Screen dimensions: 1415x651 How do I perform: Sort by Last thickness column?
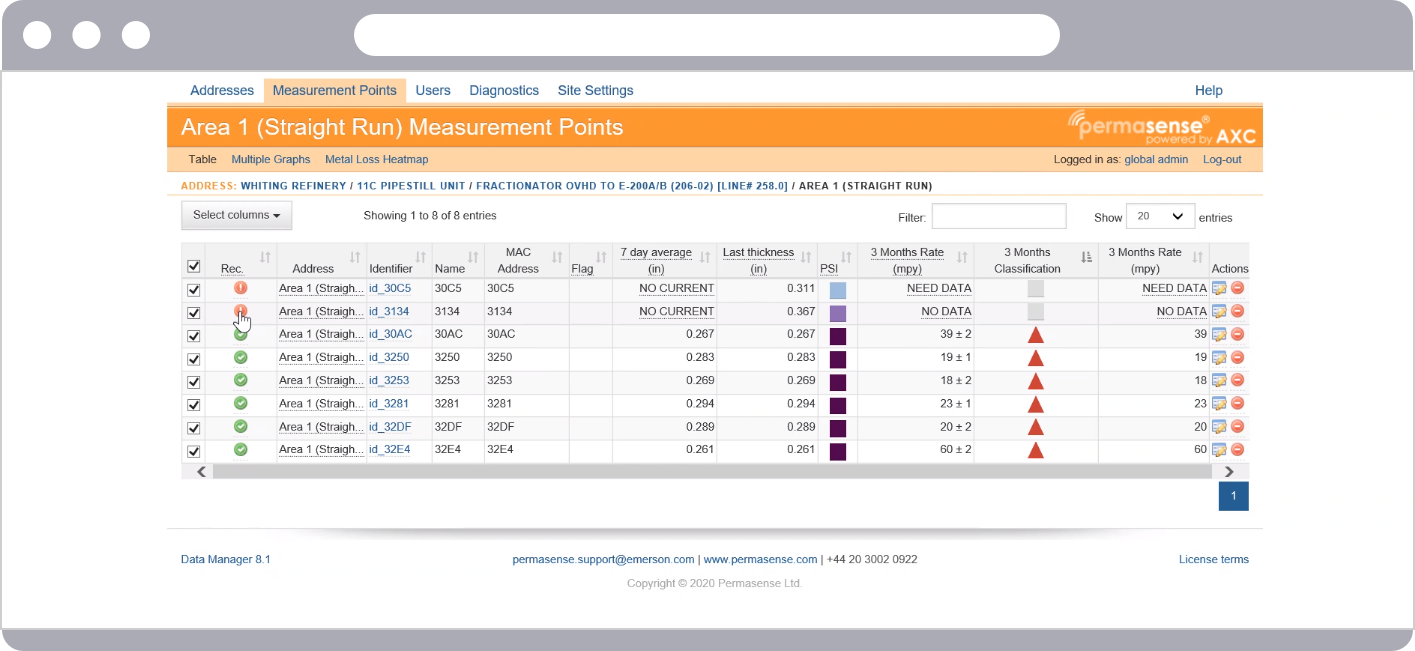point(767,260)
